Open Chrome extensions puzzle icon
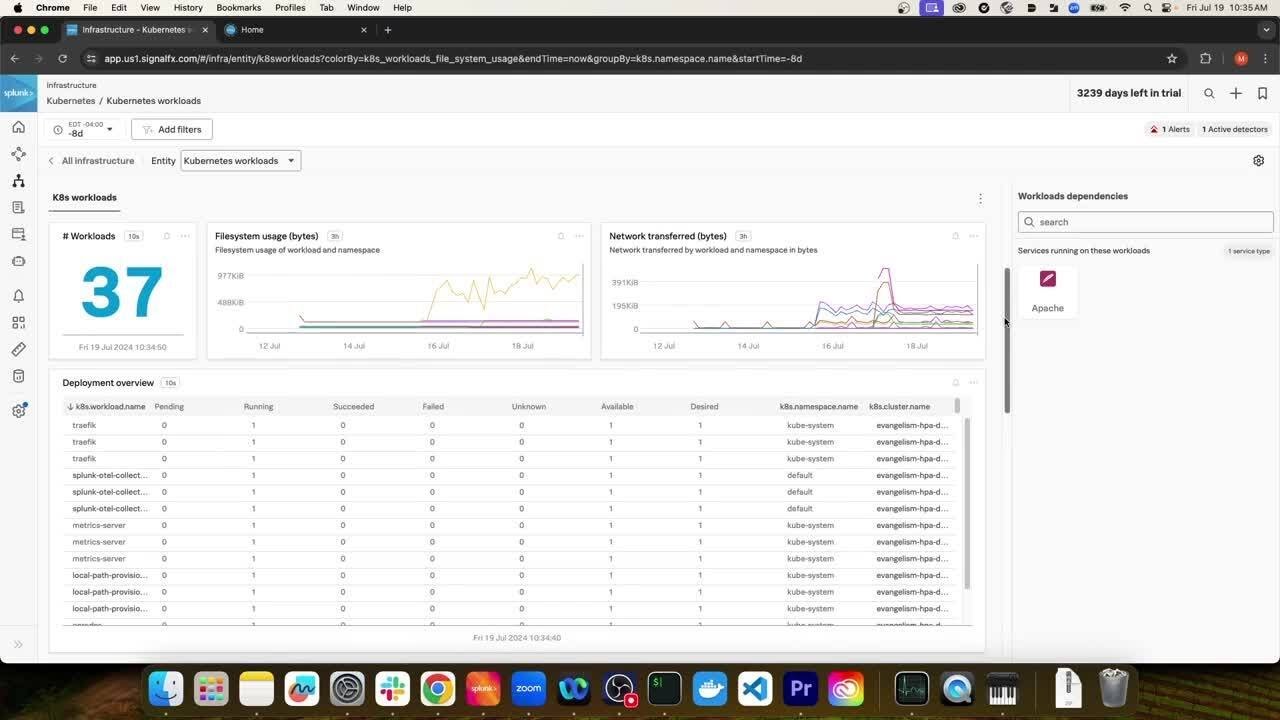The image size is (1280, 720). [1205, 59]
